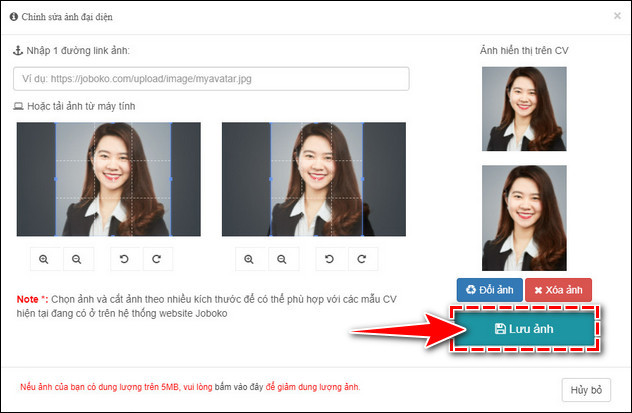The image size is (632, 413).
Task: Rotate the left crop image clockwise
Action: point(155,259)
